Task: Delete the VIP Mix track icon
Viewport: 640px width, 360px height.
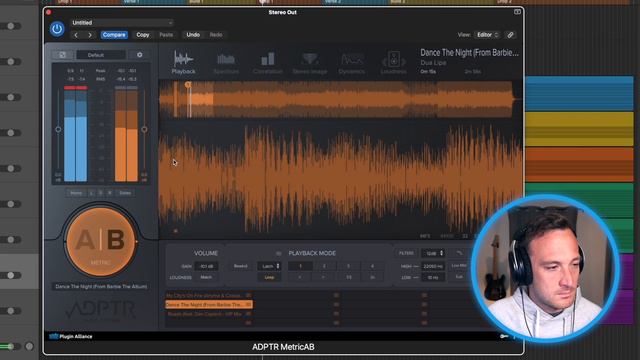Action: click(248, 314)
